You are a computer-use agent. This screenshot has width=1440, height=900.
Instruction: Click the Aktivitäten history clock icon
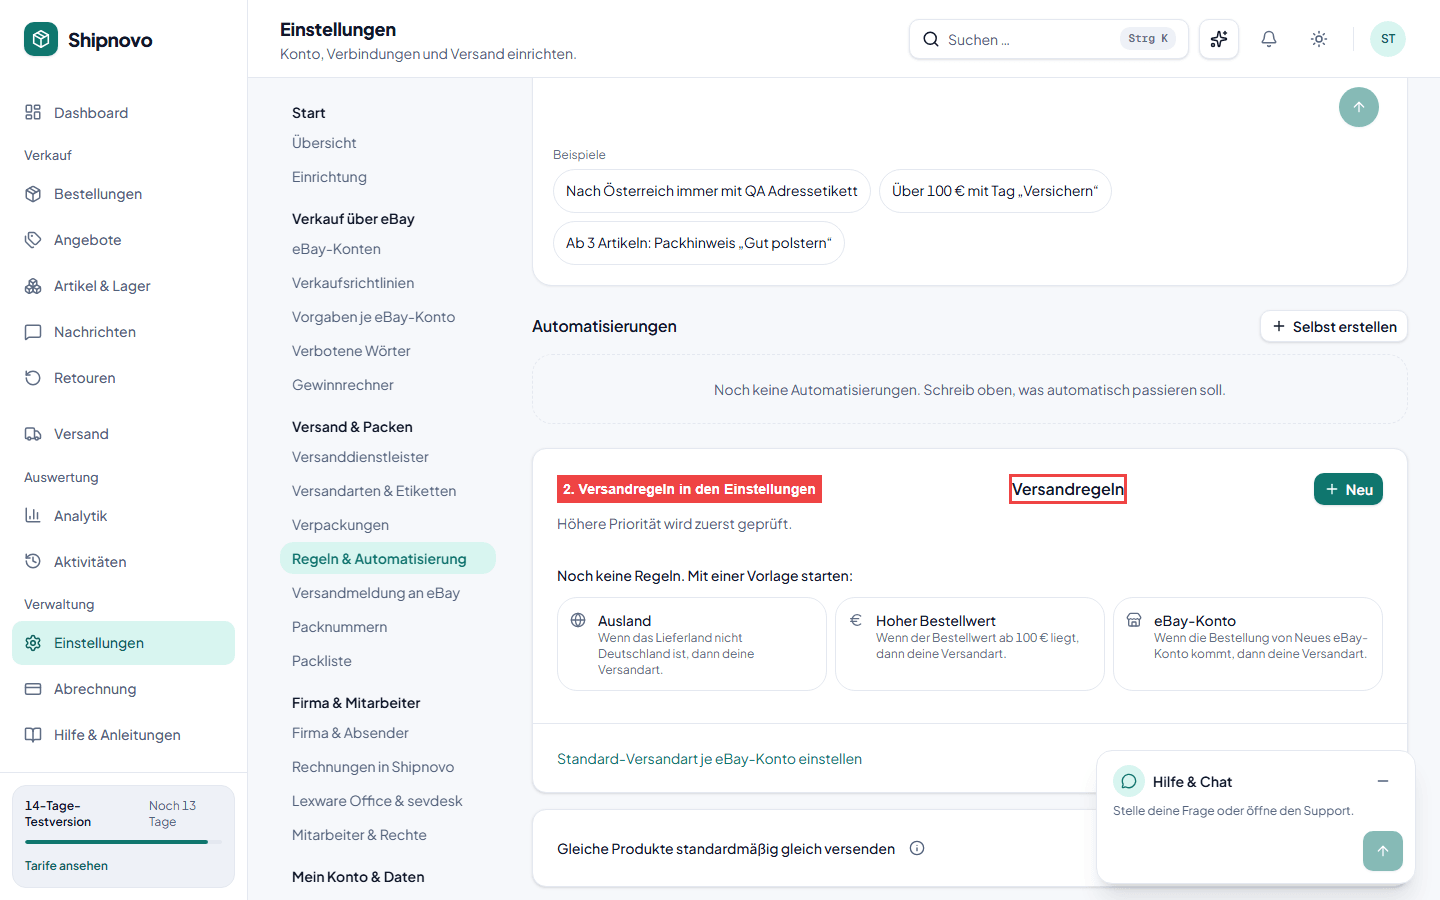pos(33,562)
